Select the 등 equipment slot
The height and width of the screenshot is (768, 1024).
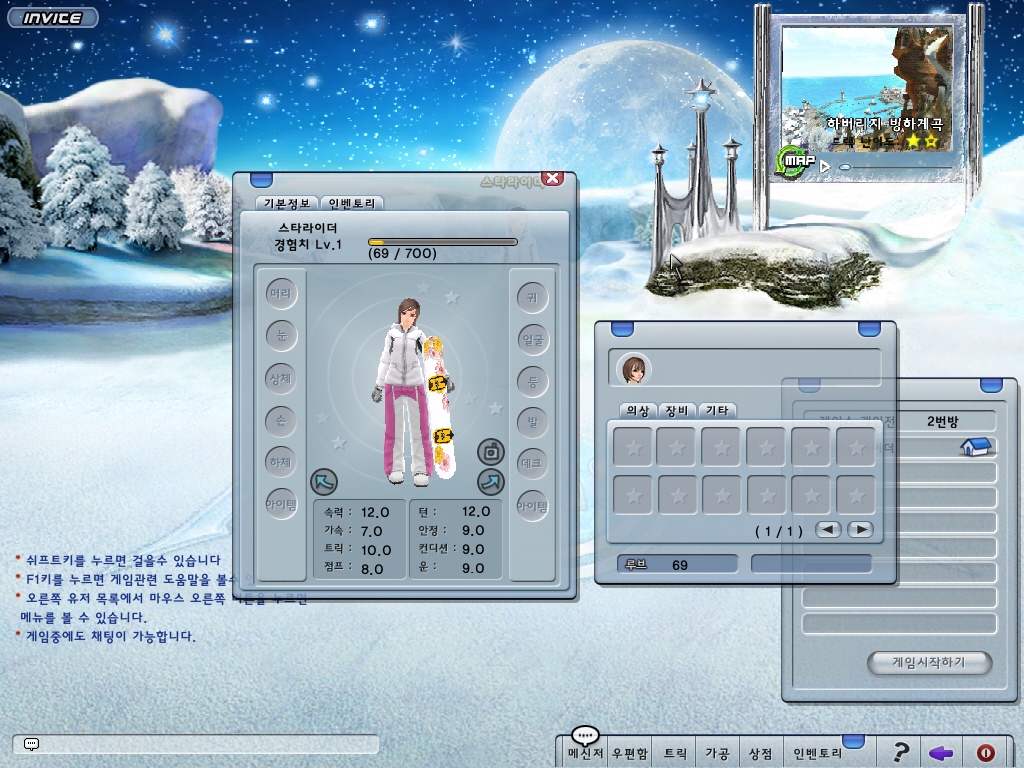tap(532, 382)
